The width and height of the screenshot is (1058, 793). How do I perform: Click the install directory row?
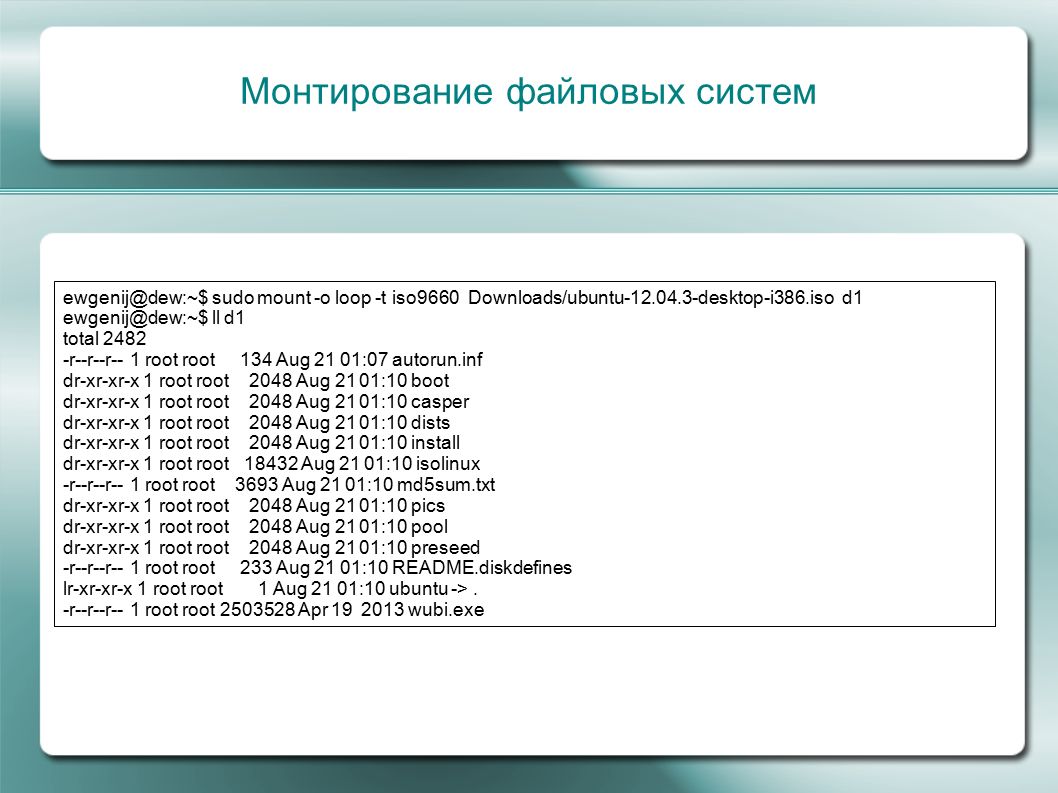point(262,443)
